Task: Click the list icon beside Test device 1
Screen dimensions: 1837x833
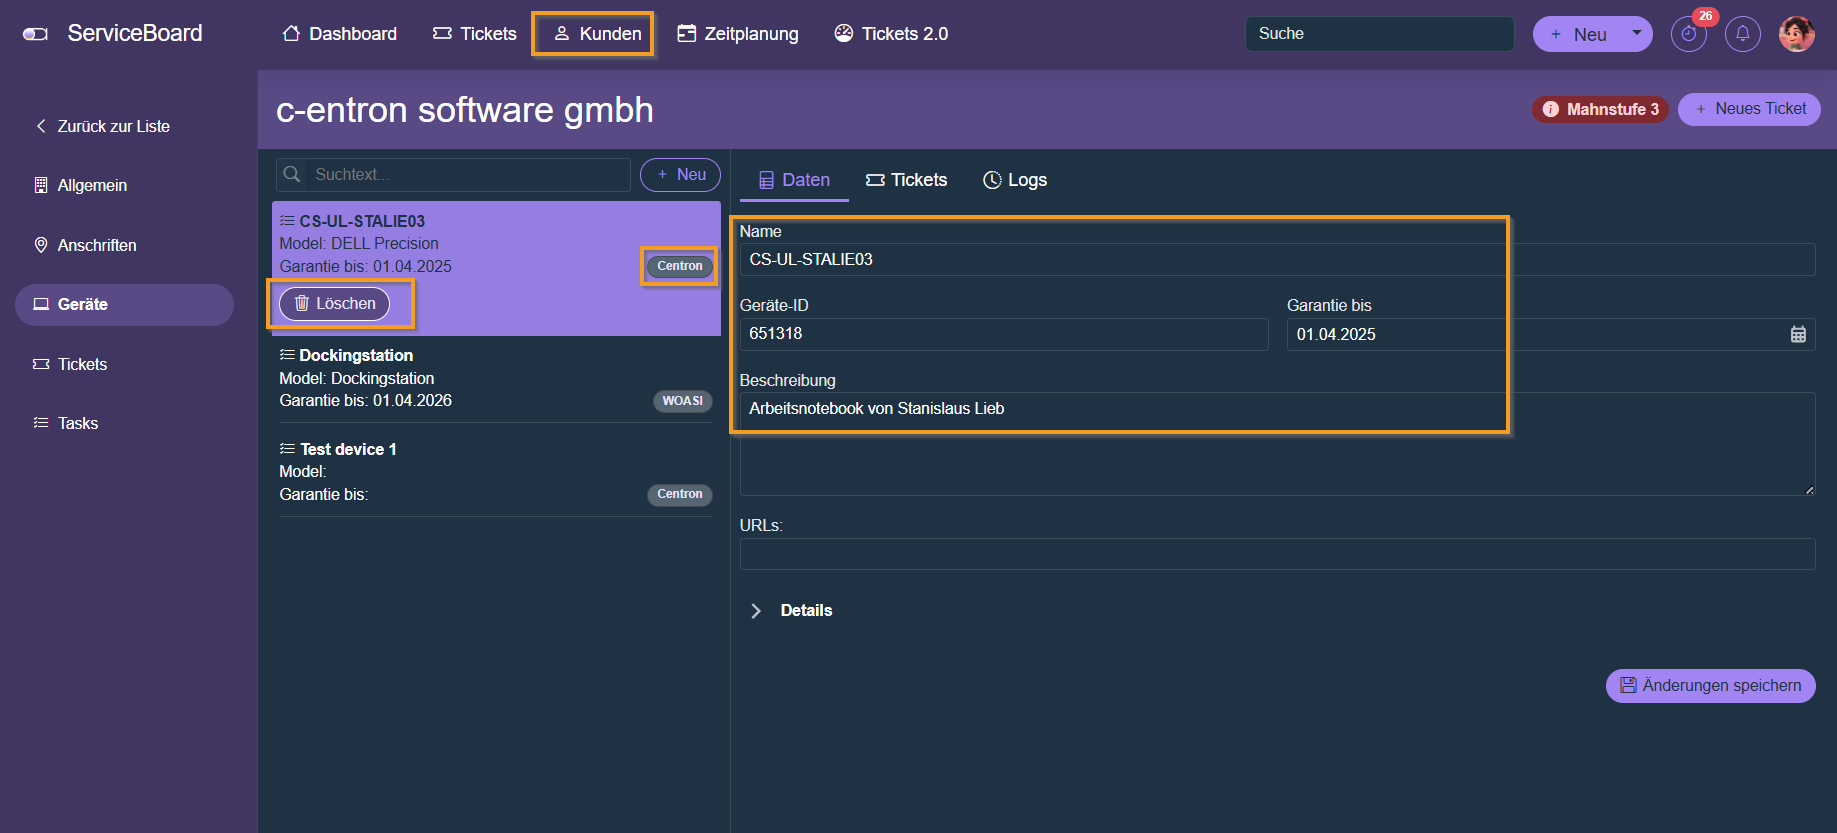Action: click(287, 449)
